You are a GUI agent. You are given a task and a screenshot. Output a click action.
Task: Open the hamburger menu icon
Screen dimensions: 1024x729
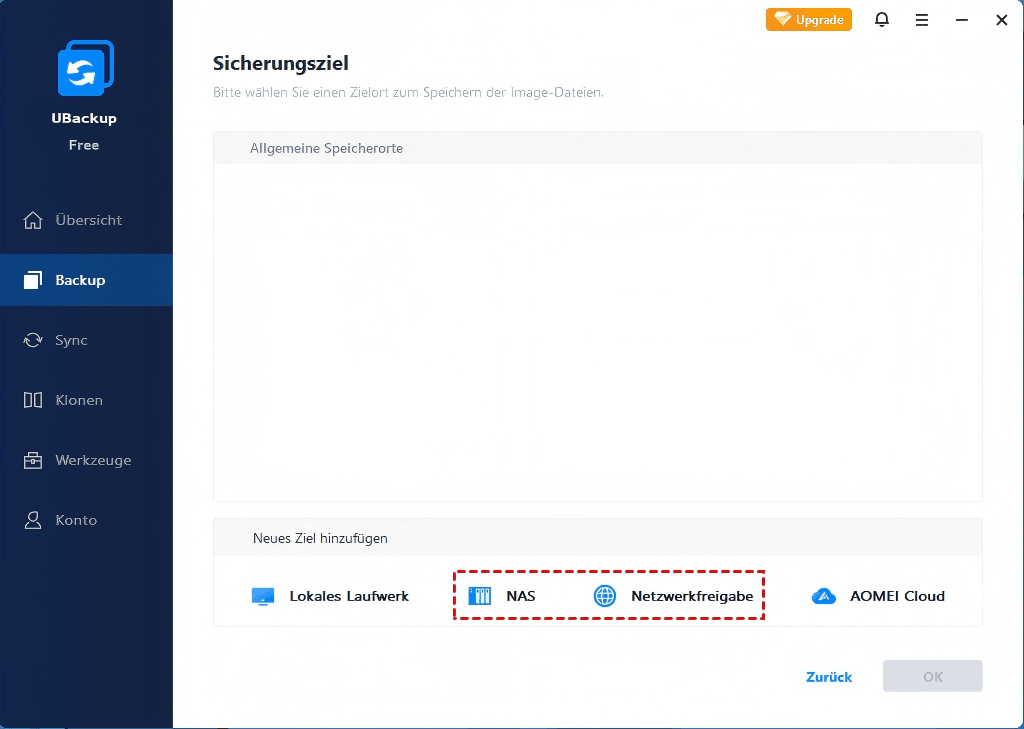[x=921, y=20]
